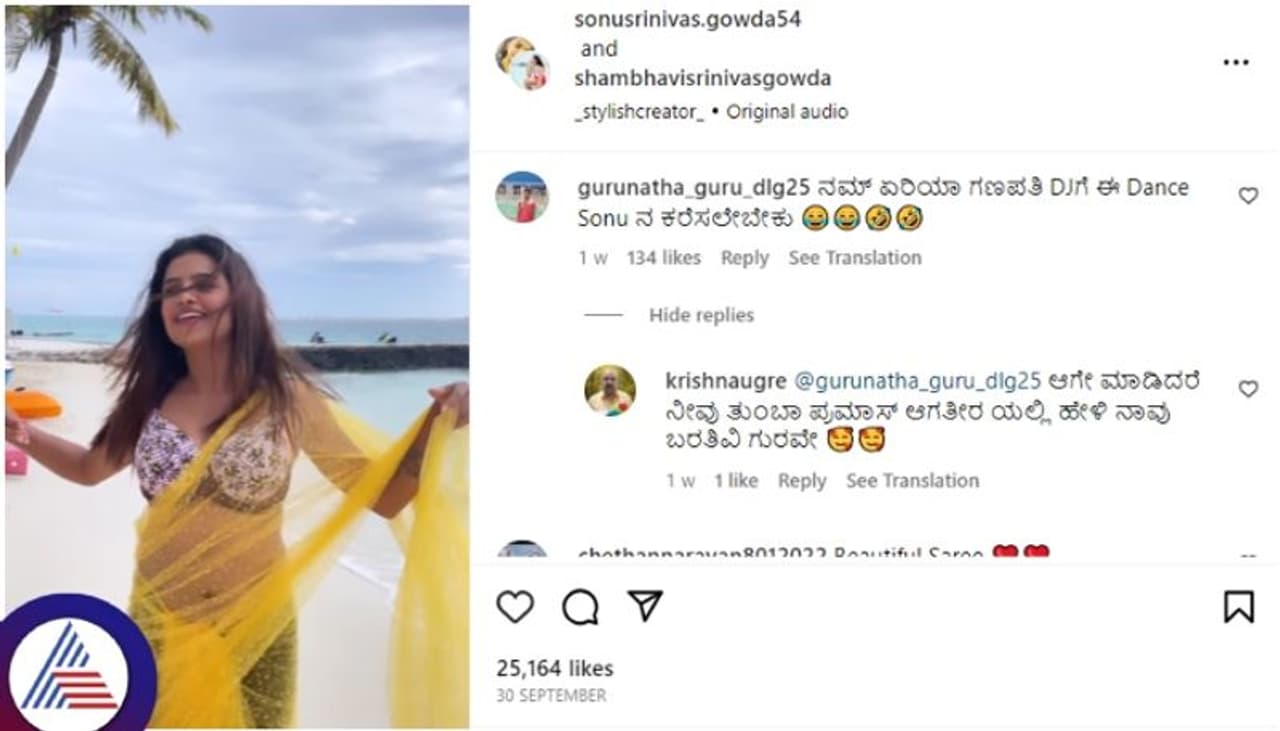Open sonusrinivas.gowda54 profile link
The height and width of the screenshot is (731, 1280).
coord(688,19)
